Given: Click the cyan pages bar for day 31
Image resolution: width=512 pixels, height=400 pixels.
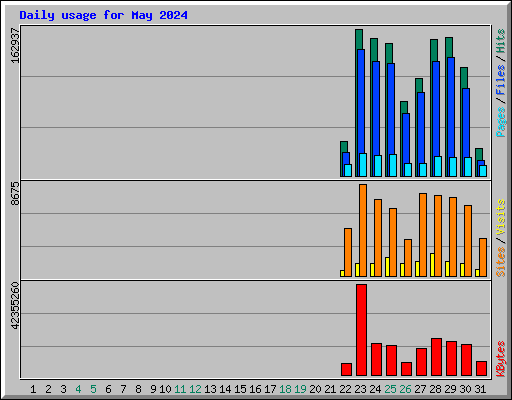Looking at the screenshot, I should pyautogui.click(x=483, y=171).
